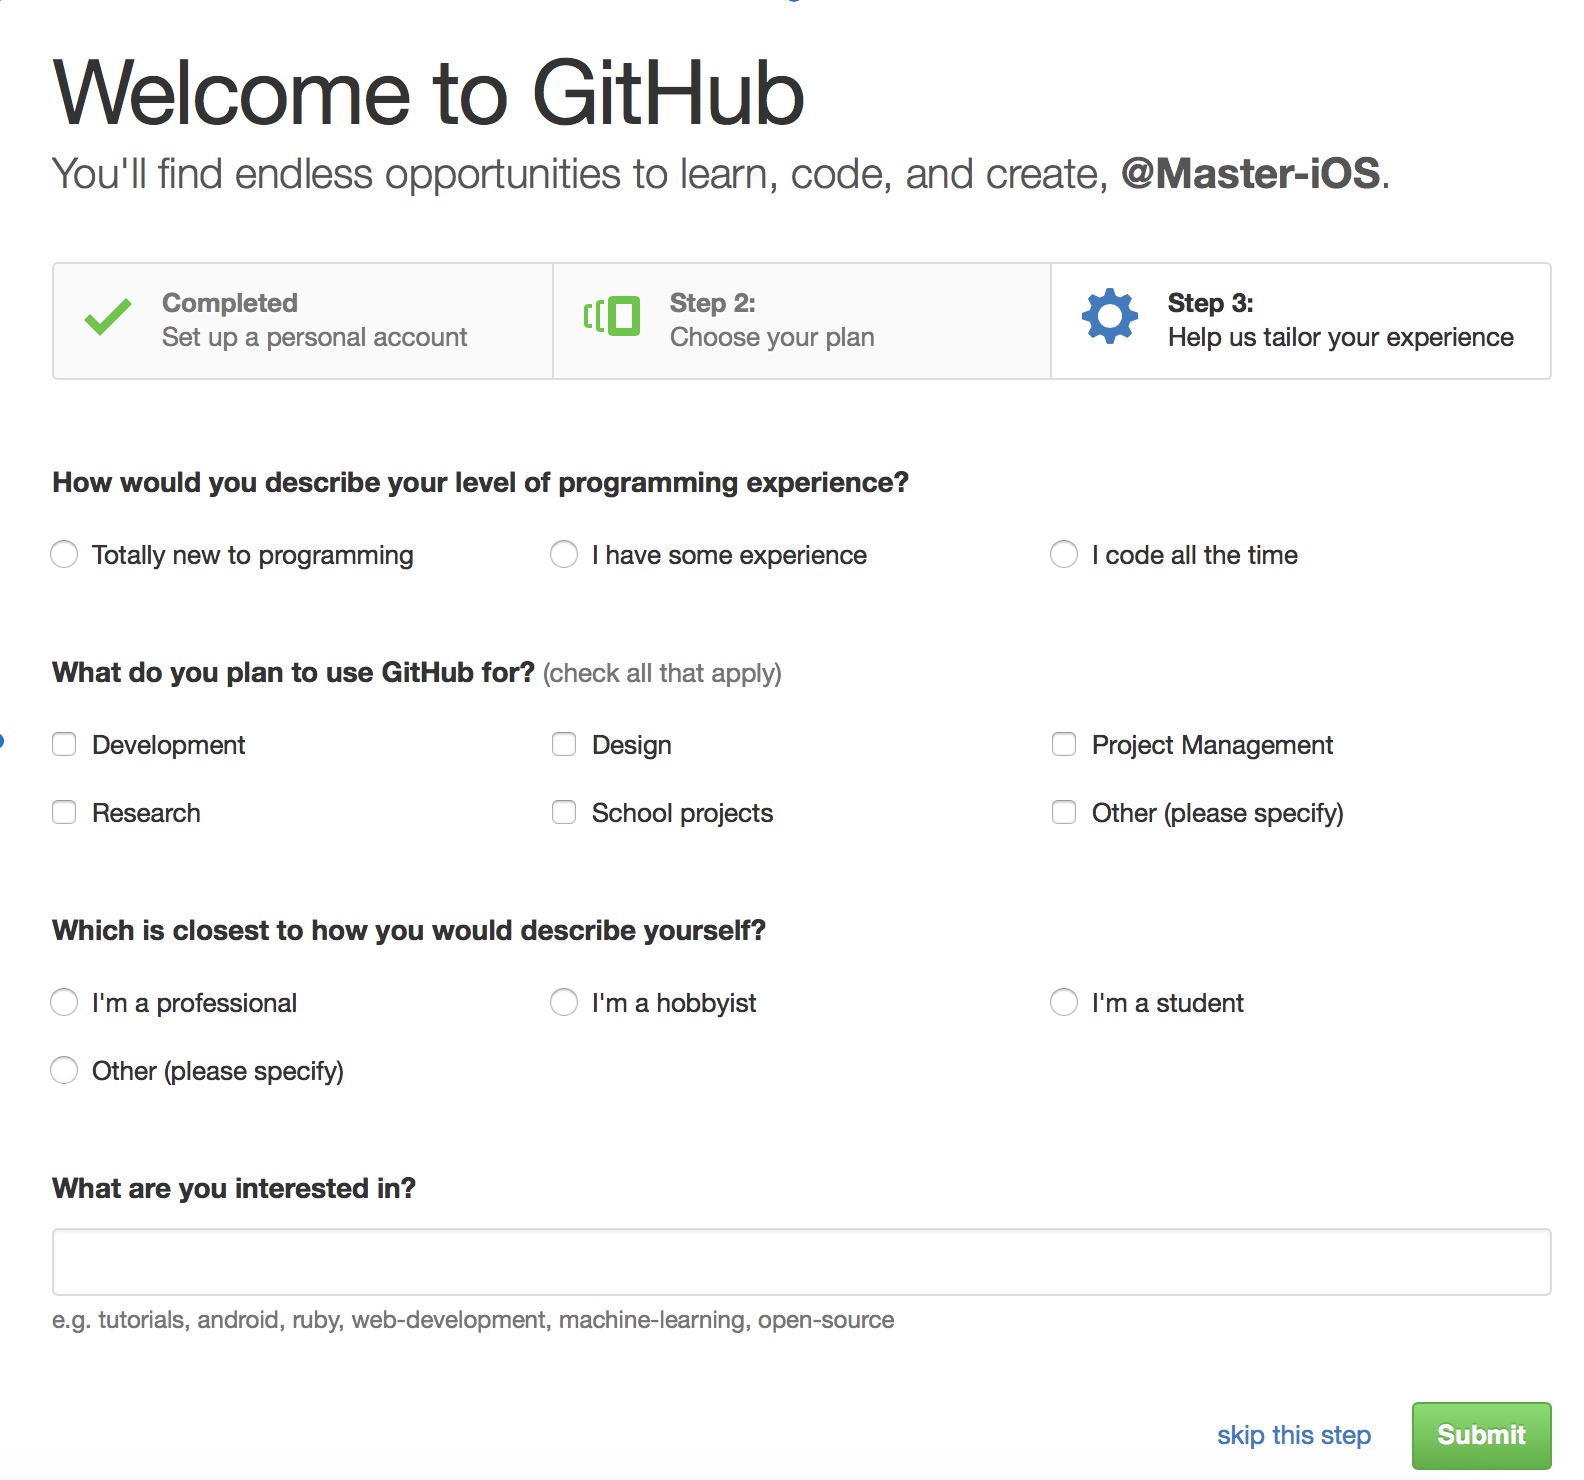1584x1480 pixels.
Task: Click the 'Welcome to GitHub' heading
Action: pyautogui.click(x=429, y=93)
